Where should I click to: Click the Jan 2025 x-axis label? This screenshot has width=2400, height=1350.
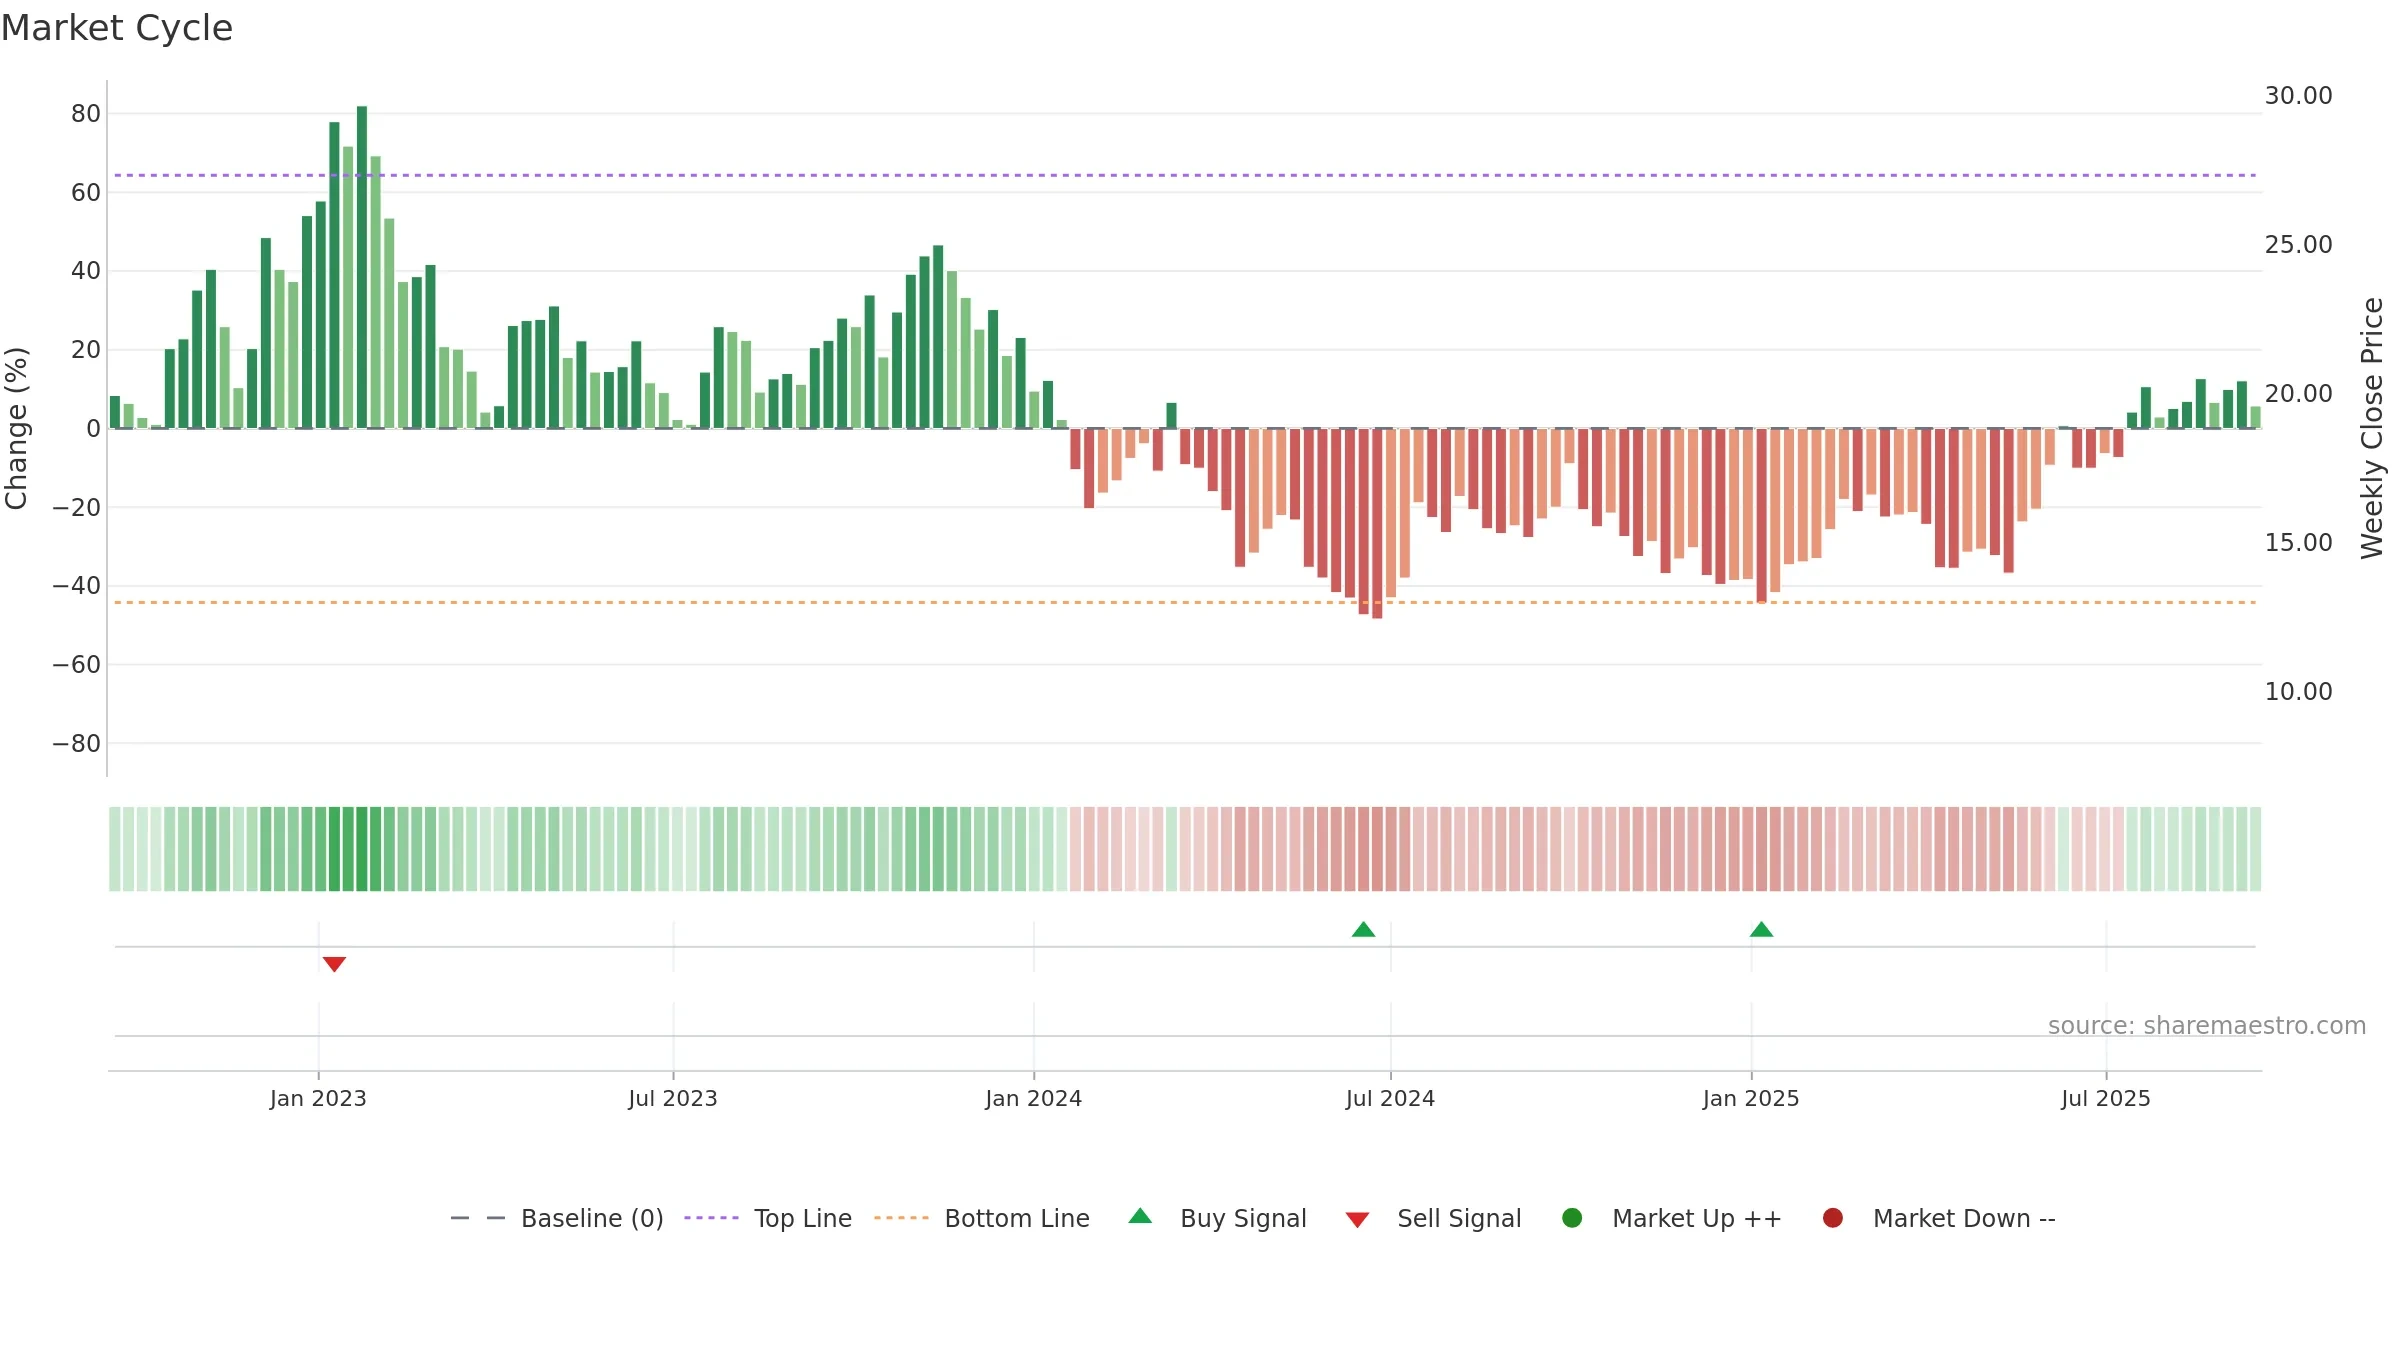tap(1751, 1099)
